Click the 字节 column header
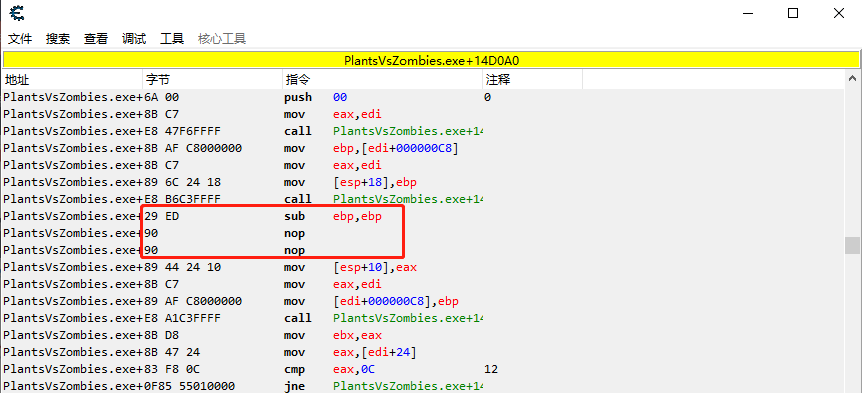 coord(212,80)
